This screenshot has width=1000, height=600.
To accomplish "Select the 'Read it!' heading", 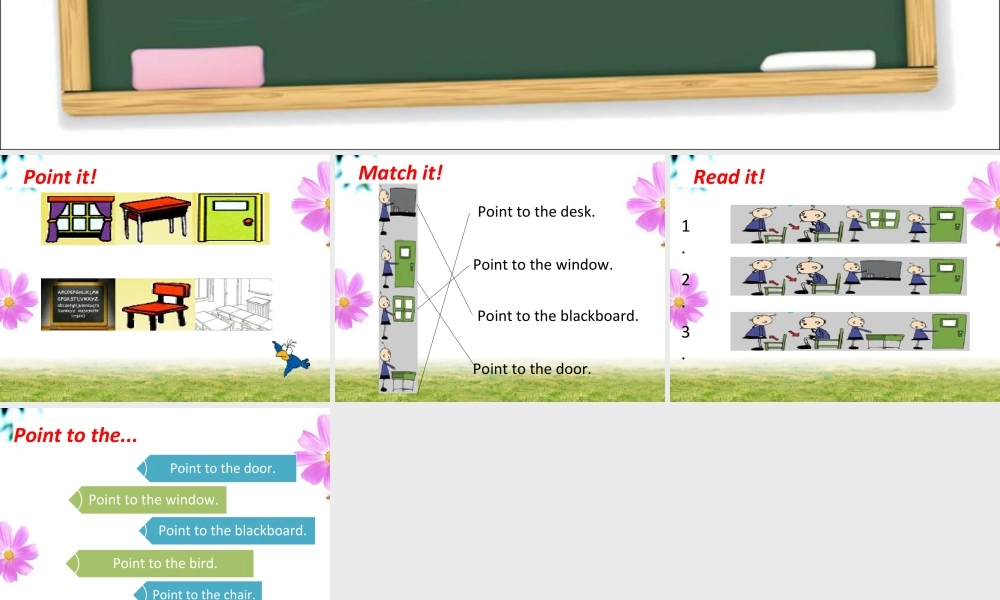I will pos(729,177).
